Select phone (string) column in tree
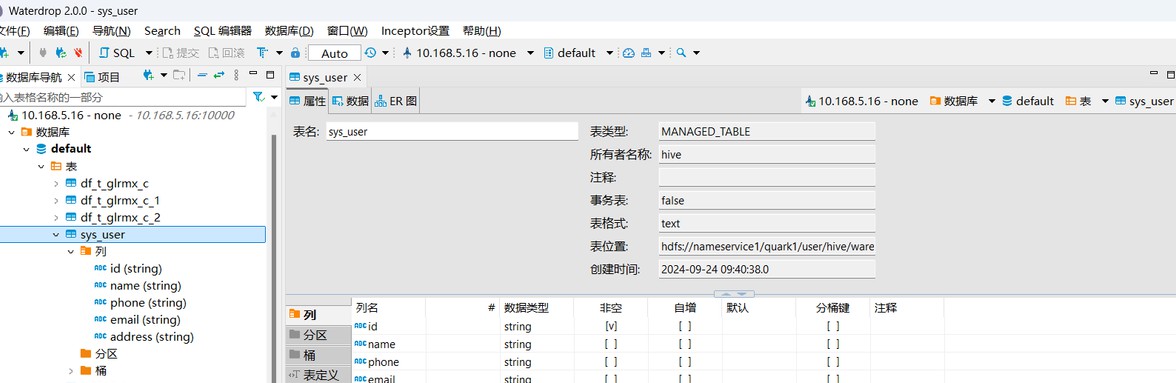The image size is (1176, 383). click(148, 303)
